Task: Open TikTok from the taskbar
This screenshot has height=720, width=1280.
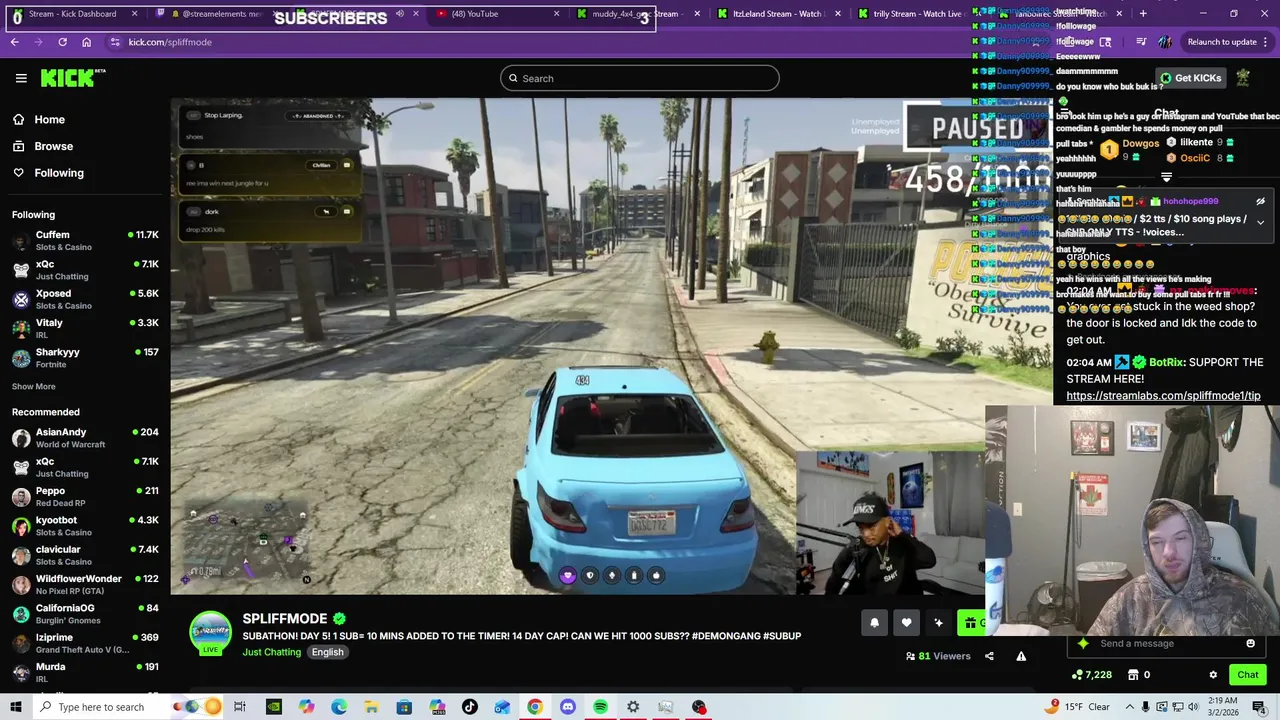Action: pyautogui.click(x=470, y=707)
